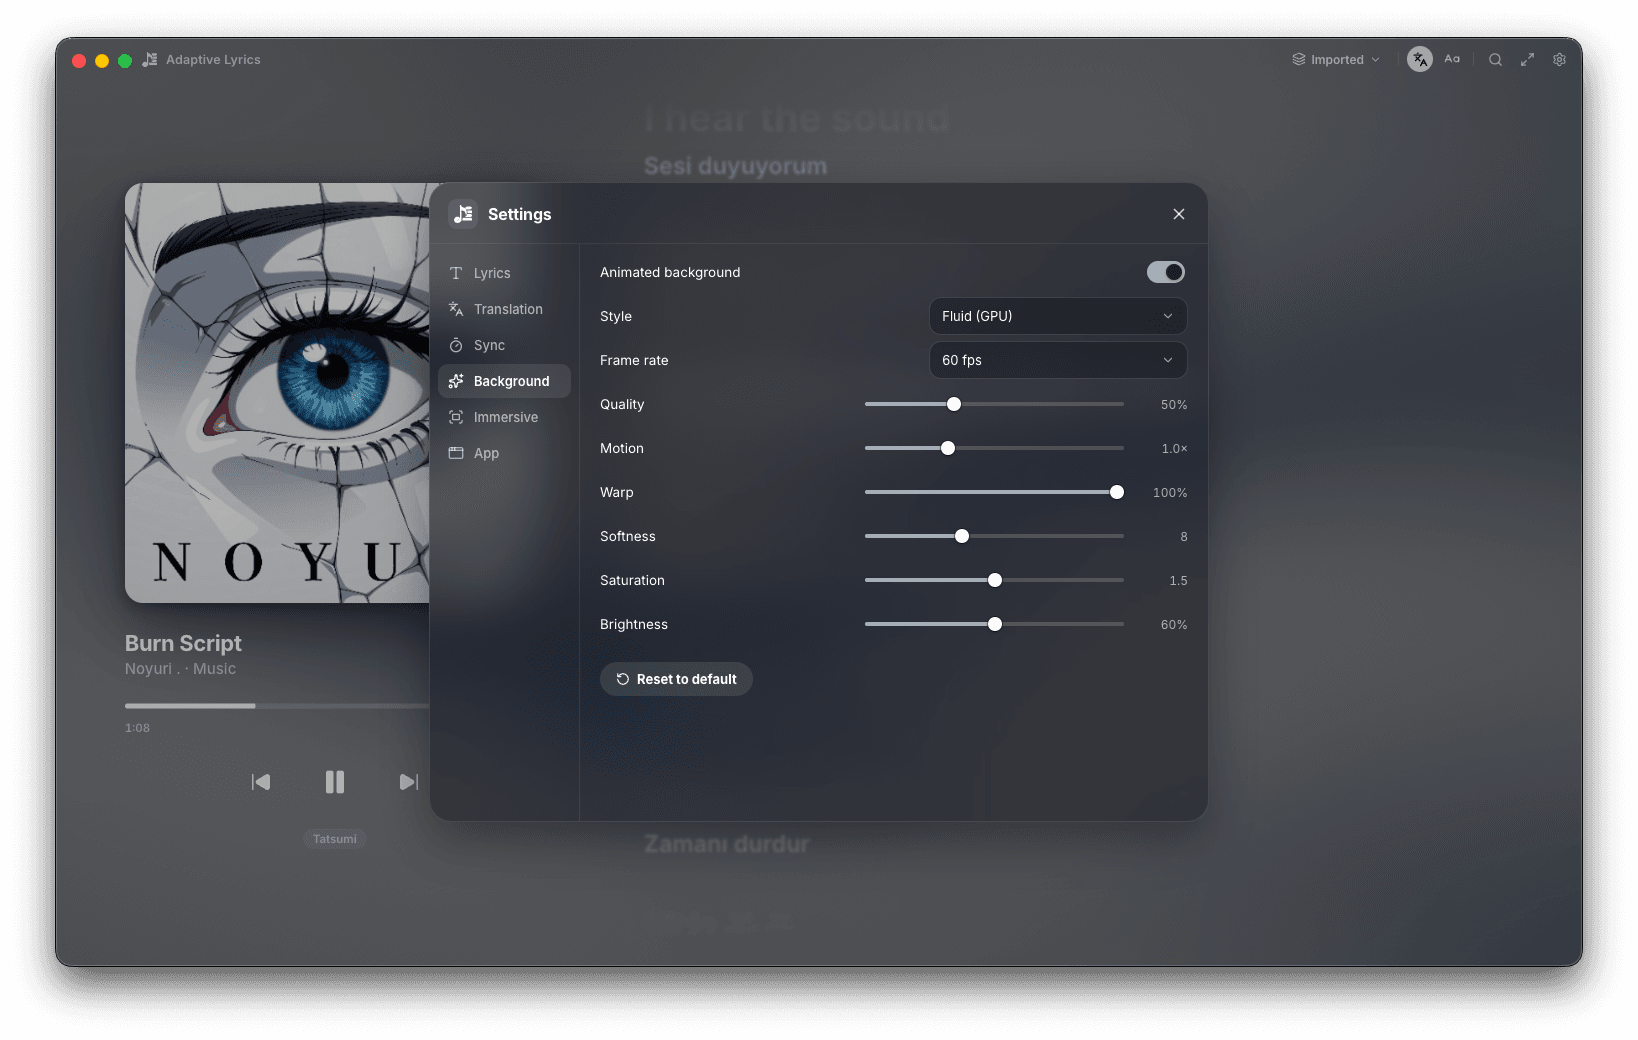Click the Aa font size icon
This screenshot has height=1040, width=1638.
[1452, 60]
